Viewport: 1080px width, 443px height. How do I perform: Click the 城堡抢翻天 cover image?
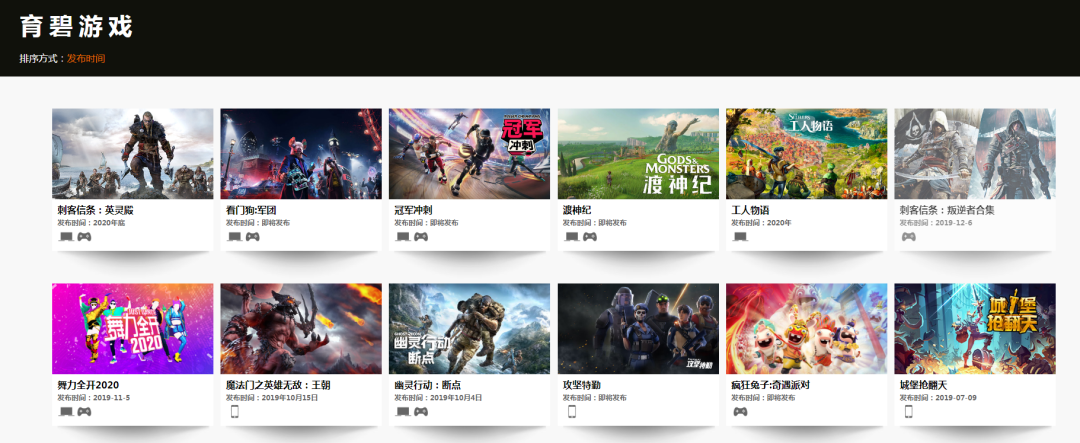coord(975,329)
